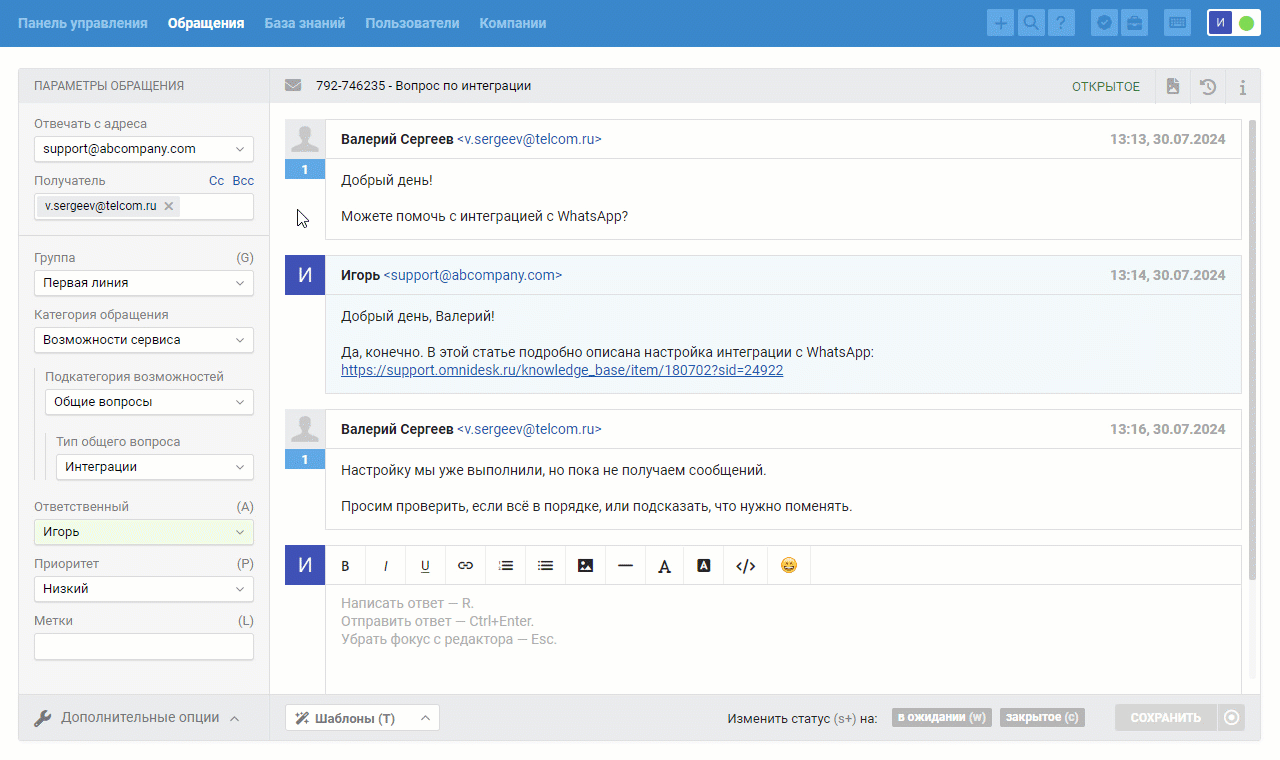Insert a horizontal line in reply
This screenshot has width=1280, height=760.
(x=626, y=565)
